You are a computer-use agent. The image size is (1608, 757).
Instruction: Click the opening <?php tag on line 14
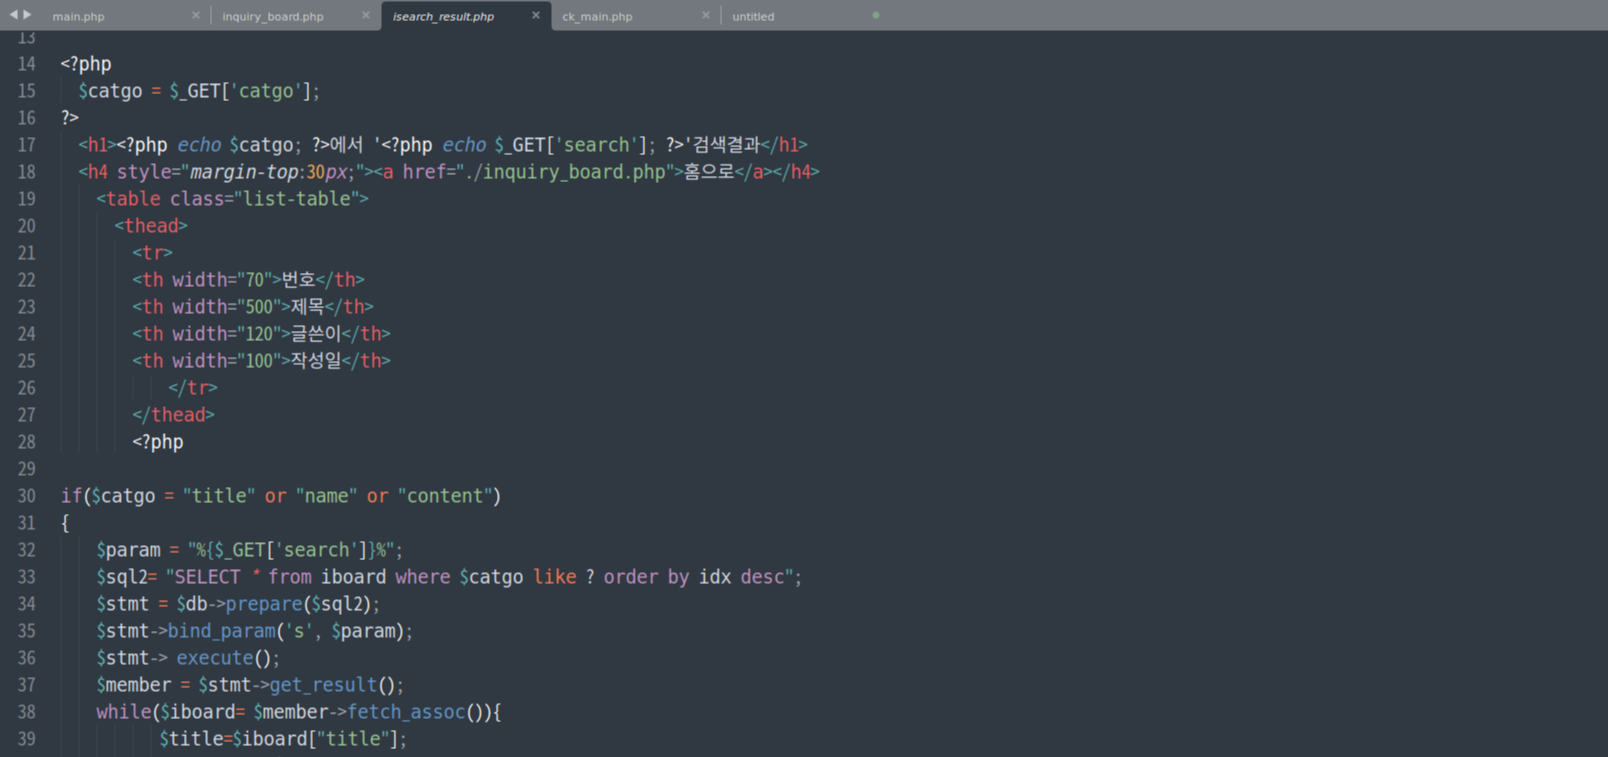[x=86, y=64]
